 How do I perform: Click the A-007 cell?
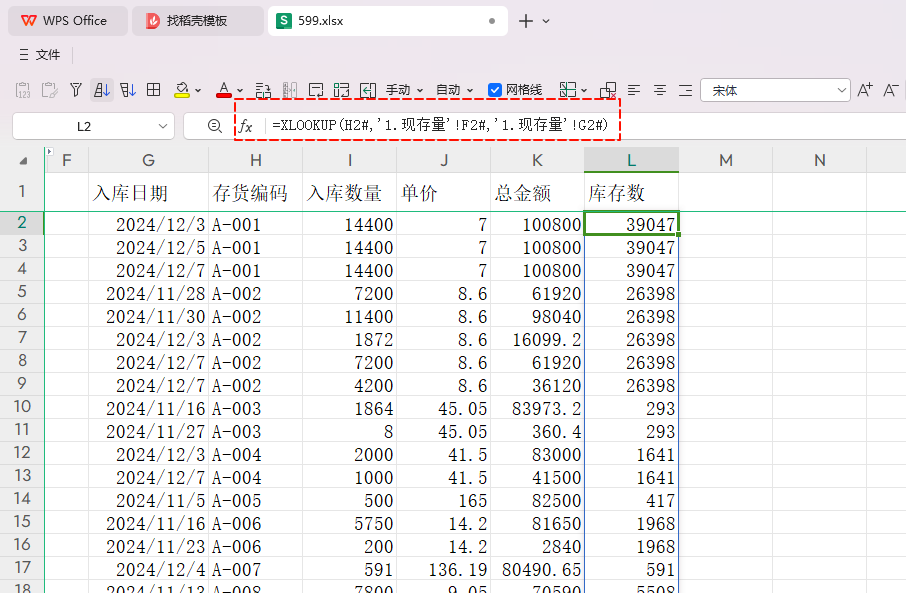pos(256,569)
